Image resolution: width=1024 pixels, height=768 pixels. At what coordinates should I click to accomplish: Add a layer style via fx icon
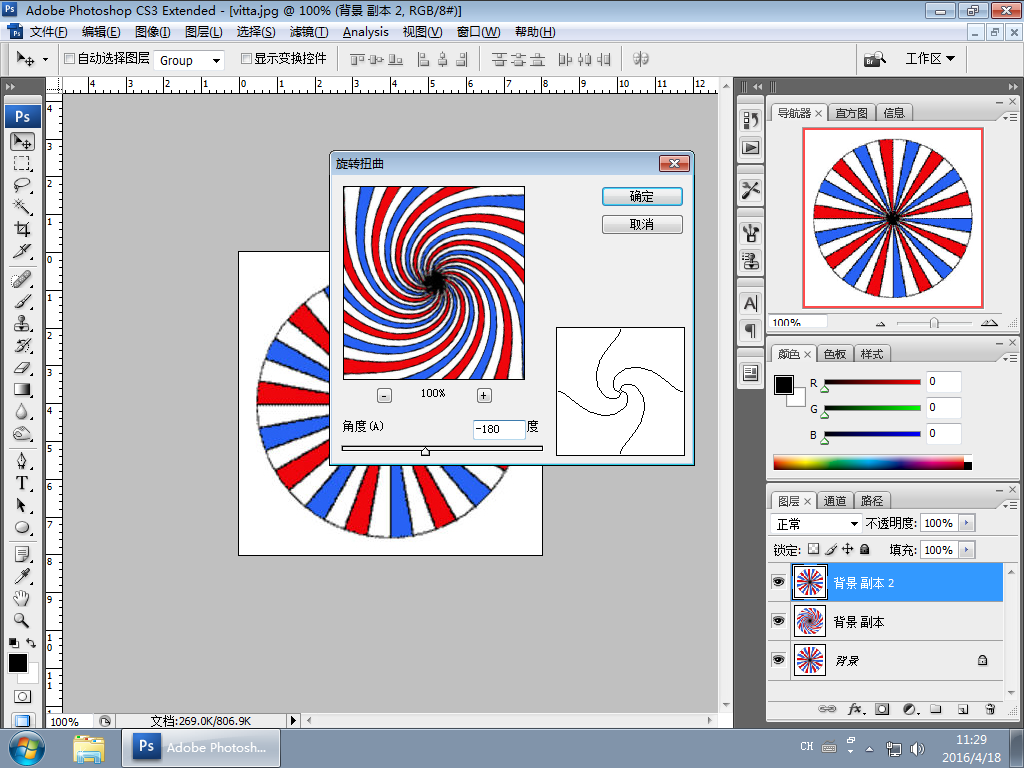855,709
